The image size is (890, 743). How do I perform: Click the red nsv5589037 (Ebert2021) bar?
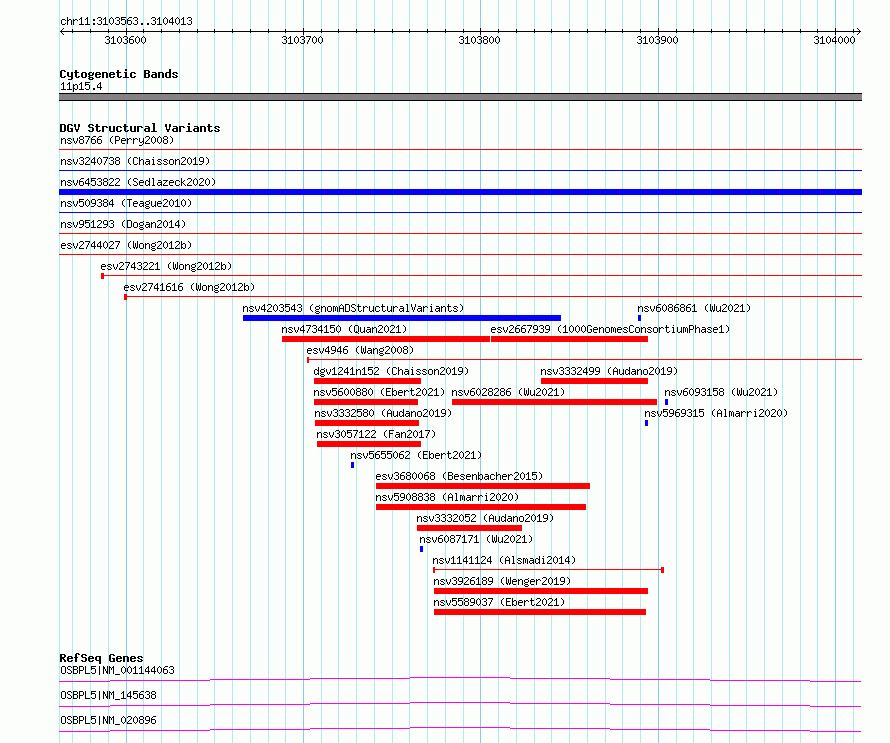point(540,612)
